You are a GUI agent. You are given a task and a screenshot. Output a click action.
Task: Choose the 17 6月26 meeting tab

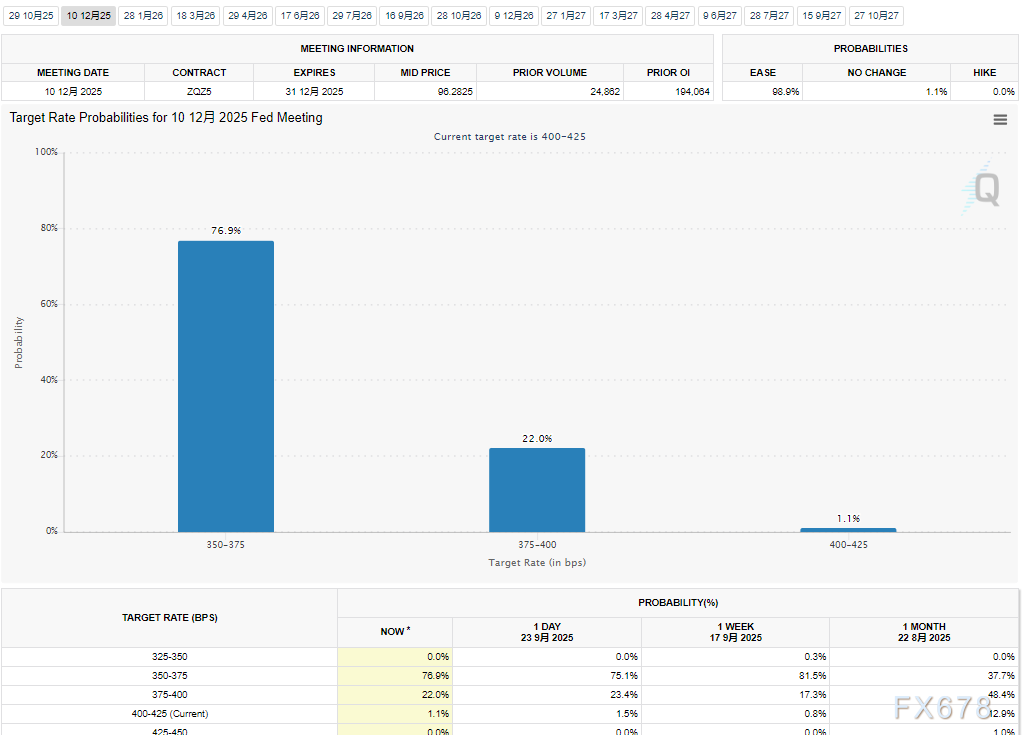pos(299,16)
